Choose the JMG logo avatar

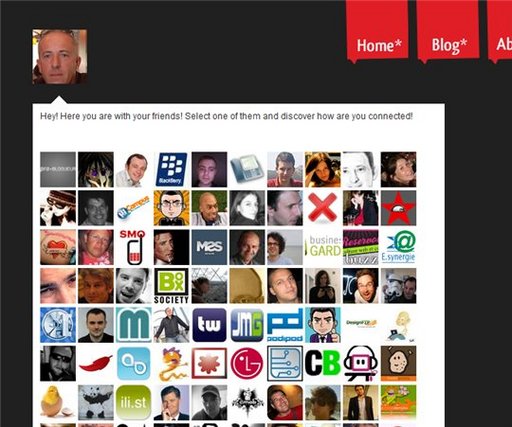(x=247, y=325)
